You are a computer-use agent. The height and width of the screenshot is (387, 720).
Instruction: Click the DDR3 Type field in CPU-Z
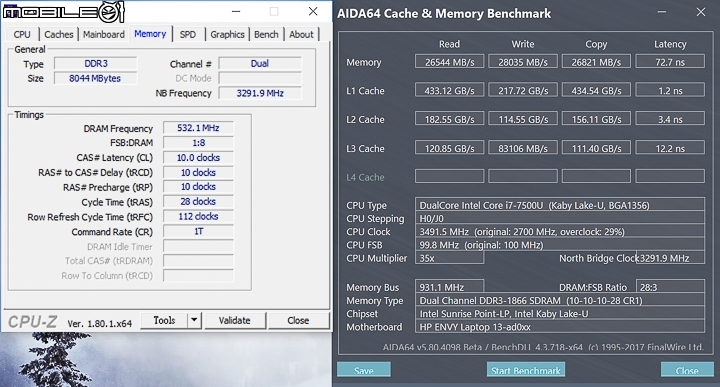click(96, 63)
